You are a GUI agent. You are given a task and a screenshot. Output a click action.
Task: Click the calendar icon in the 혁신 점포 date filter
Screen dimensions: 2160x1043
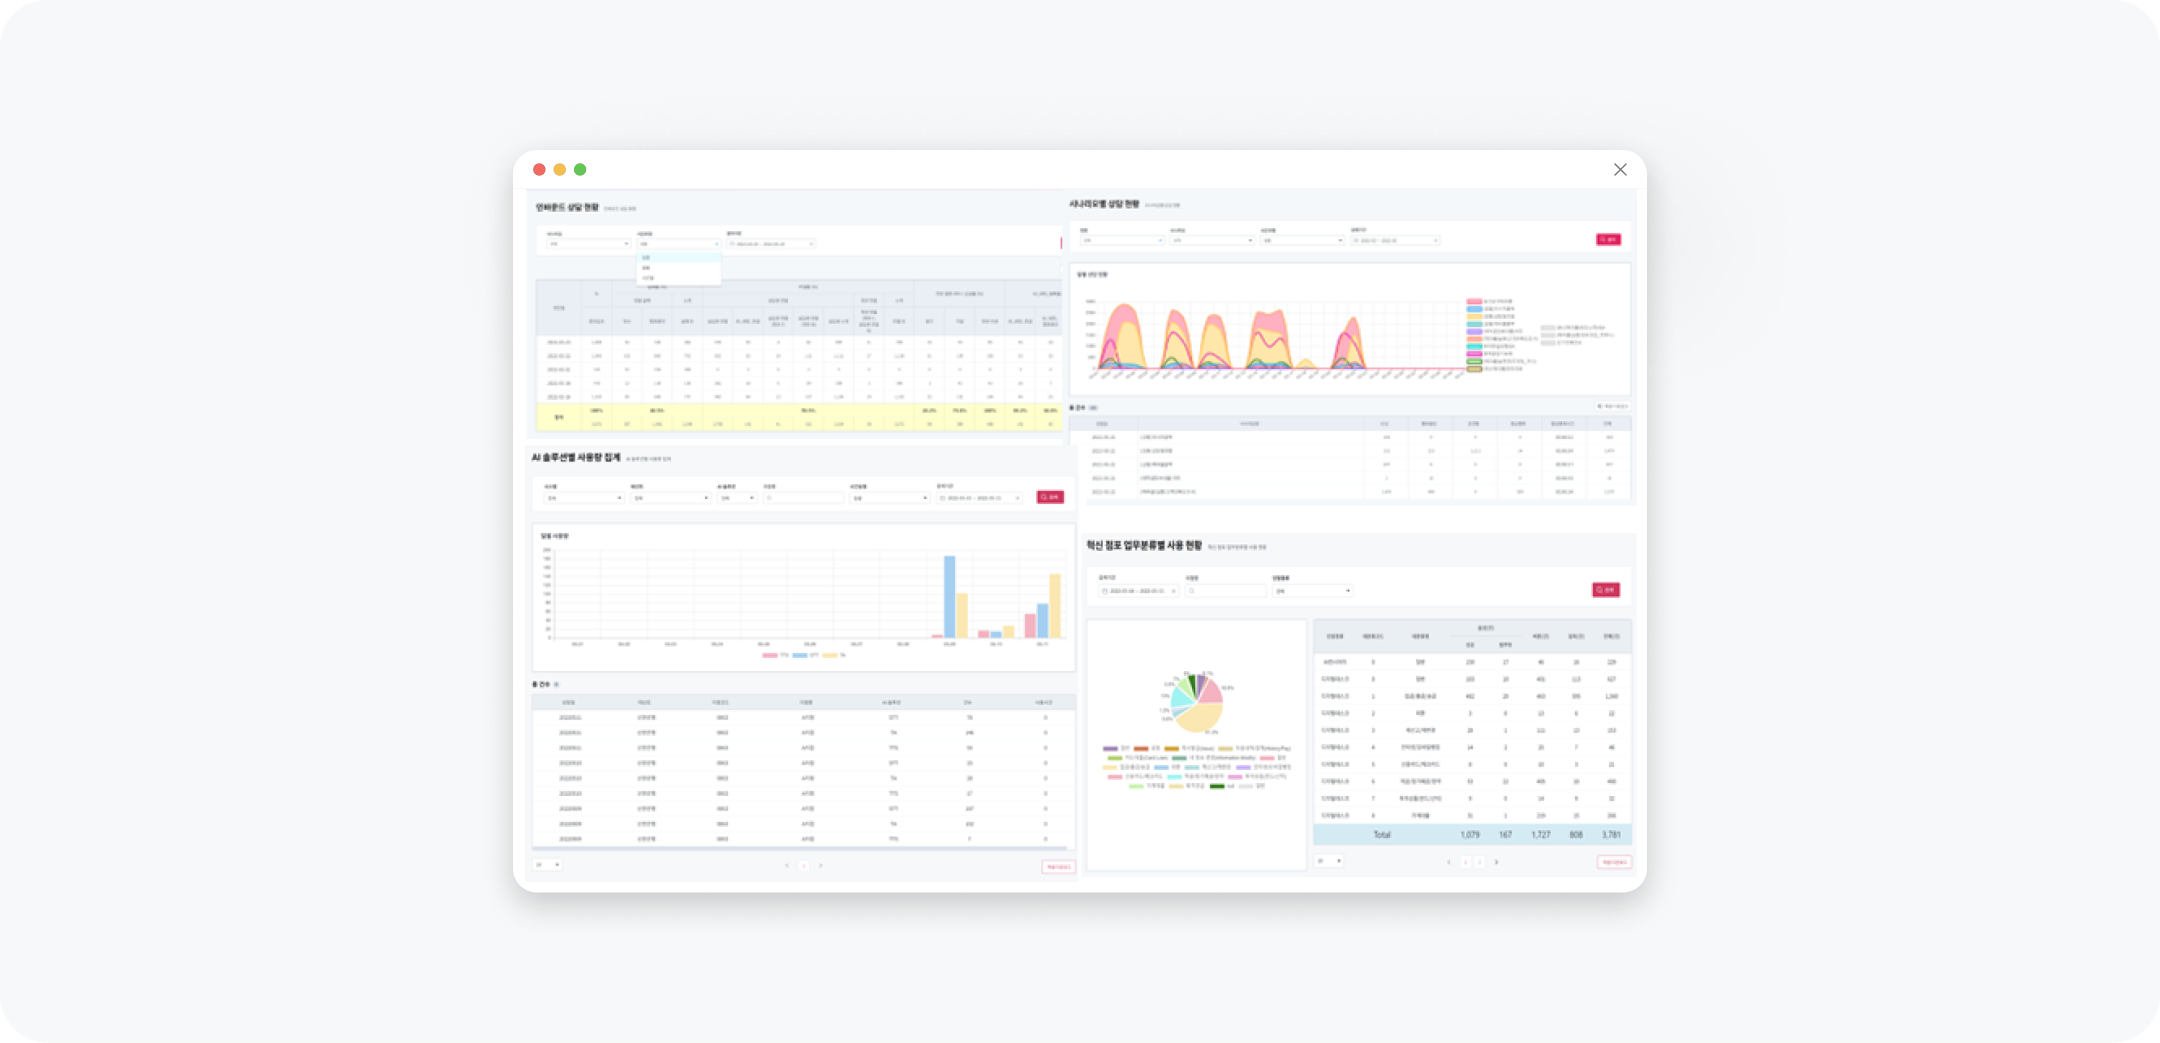[1105, 589]
